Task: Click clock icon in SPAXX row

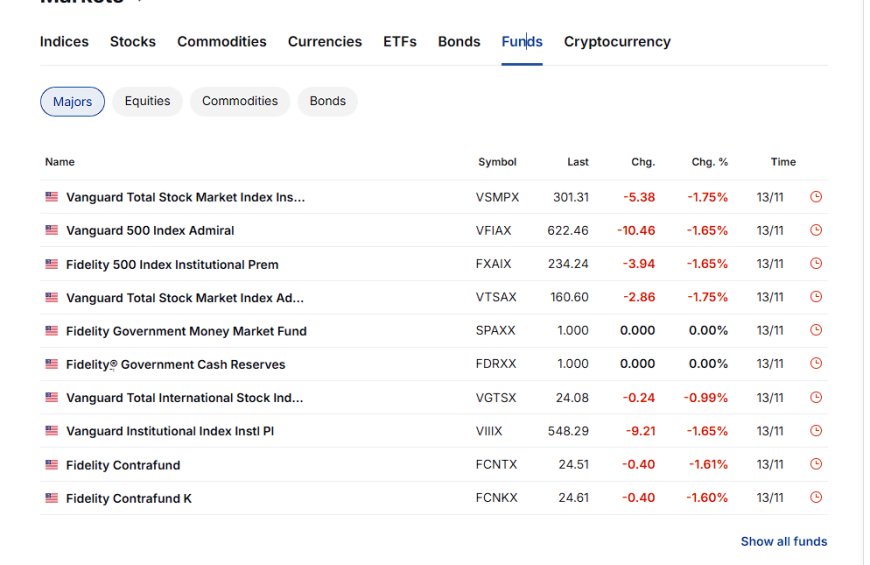Action: point(816,330)
